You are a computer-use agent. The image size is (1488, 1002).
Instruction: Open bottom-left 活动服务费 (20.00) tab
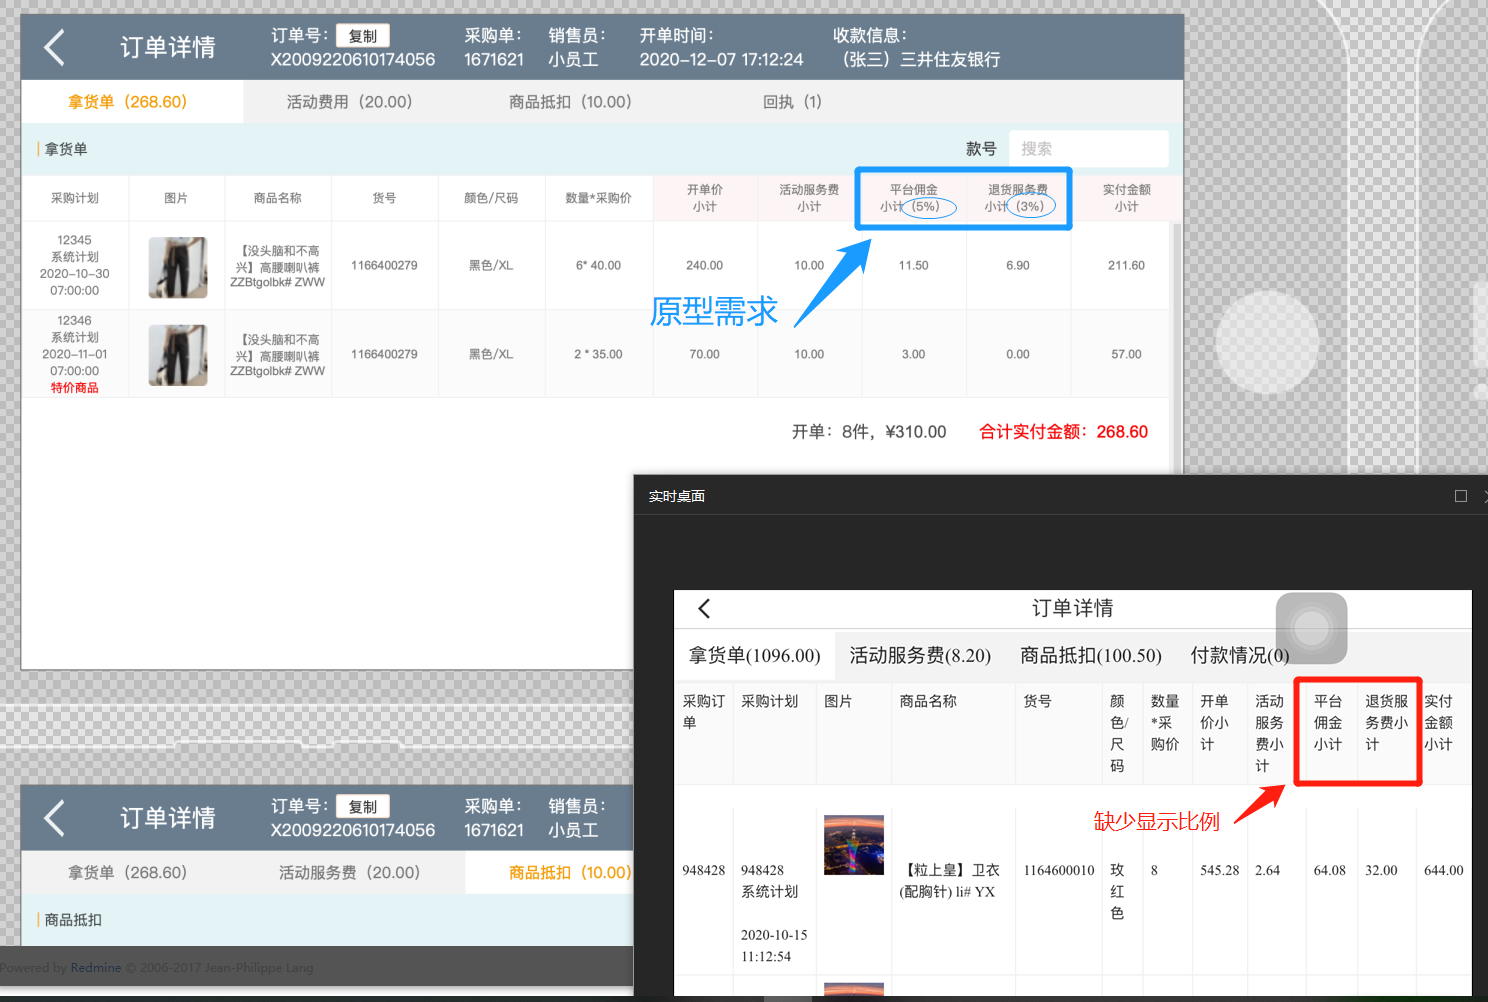[x=349, y=873]
